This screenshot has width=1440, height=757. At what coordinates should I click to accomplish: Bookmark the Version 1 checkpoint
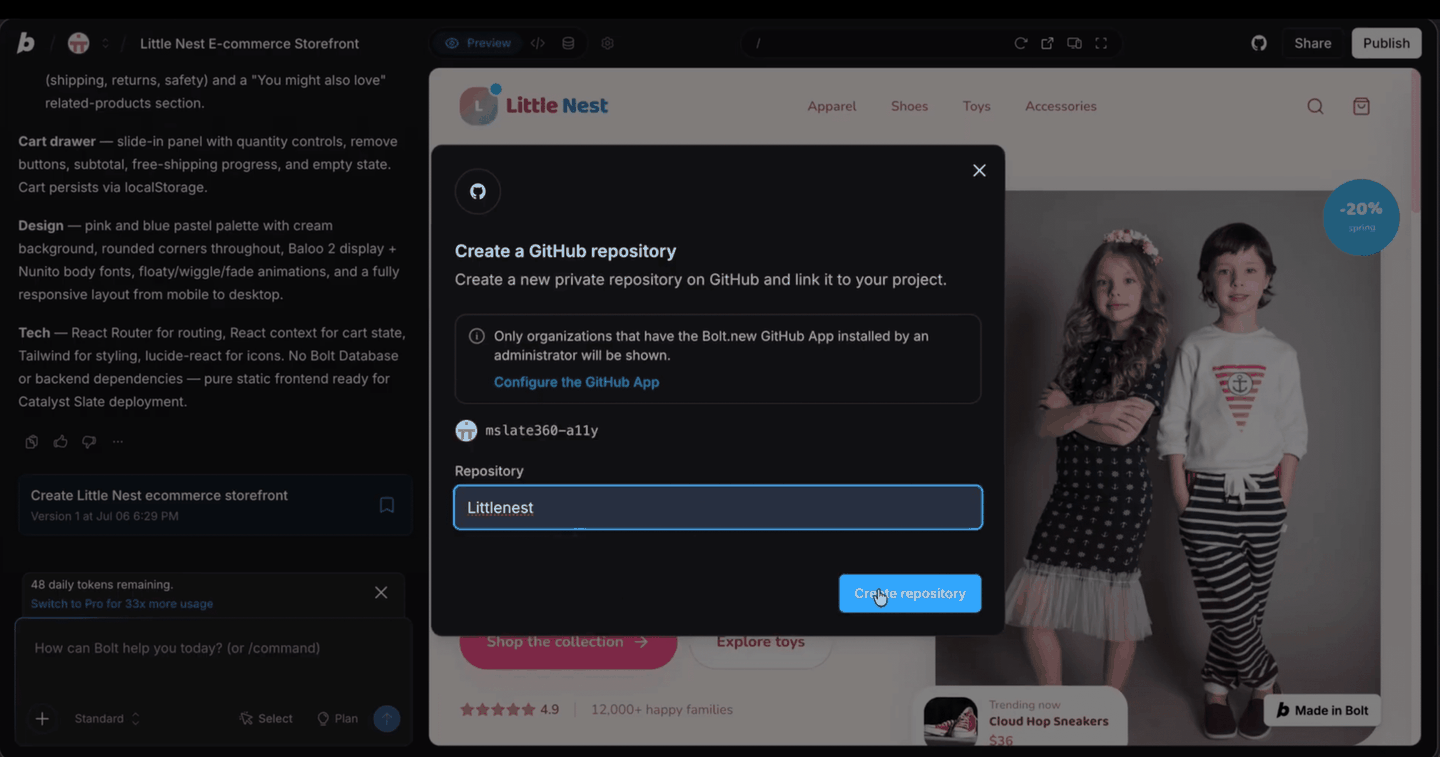point(387,505)
